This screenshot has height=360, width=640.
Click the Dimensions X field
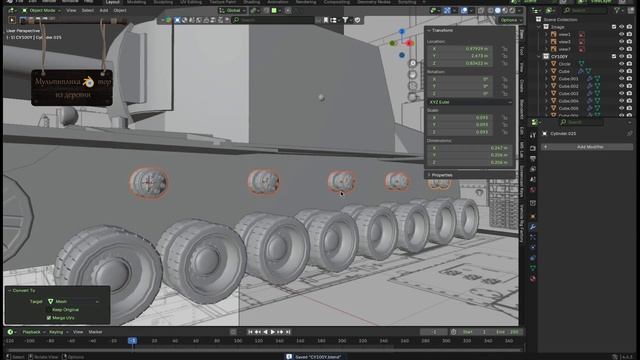pos(469,148)
